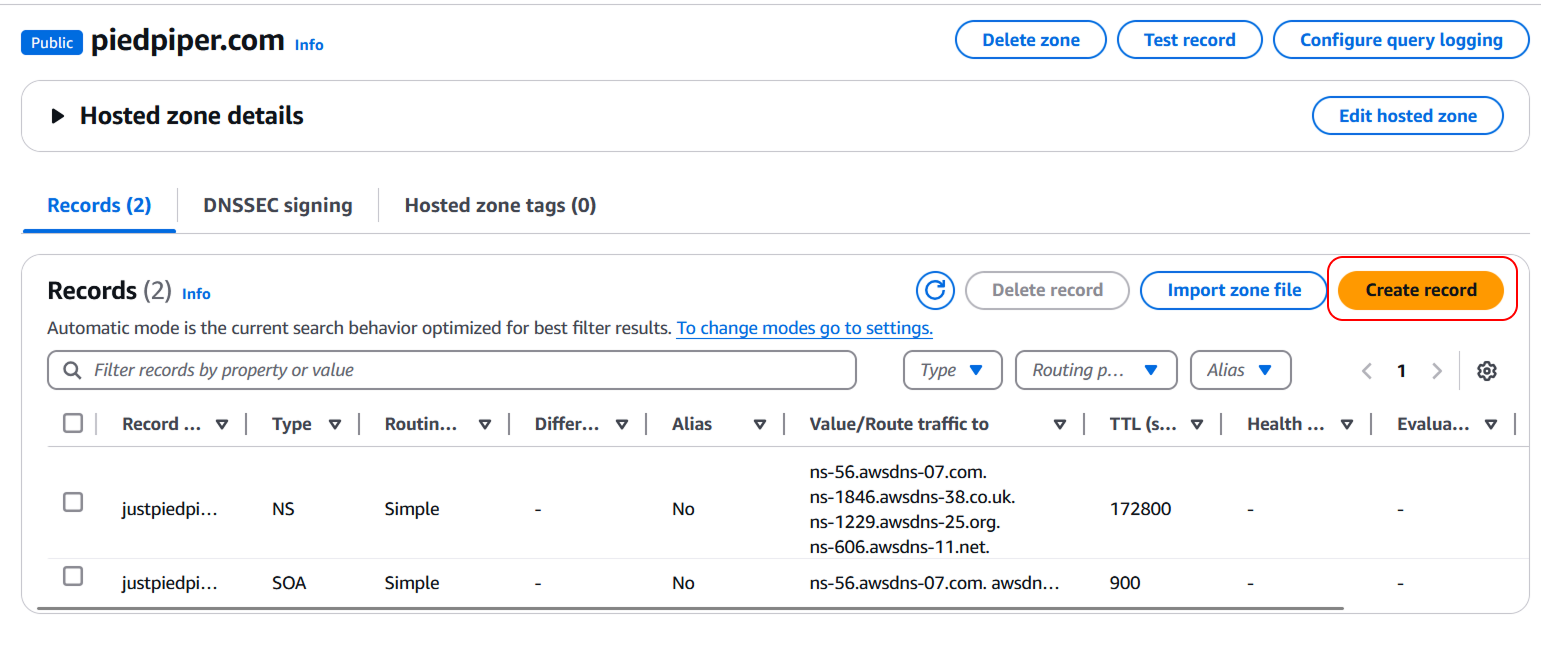
Task: Click the next page arrow
Action: click(1437, 371)
